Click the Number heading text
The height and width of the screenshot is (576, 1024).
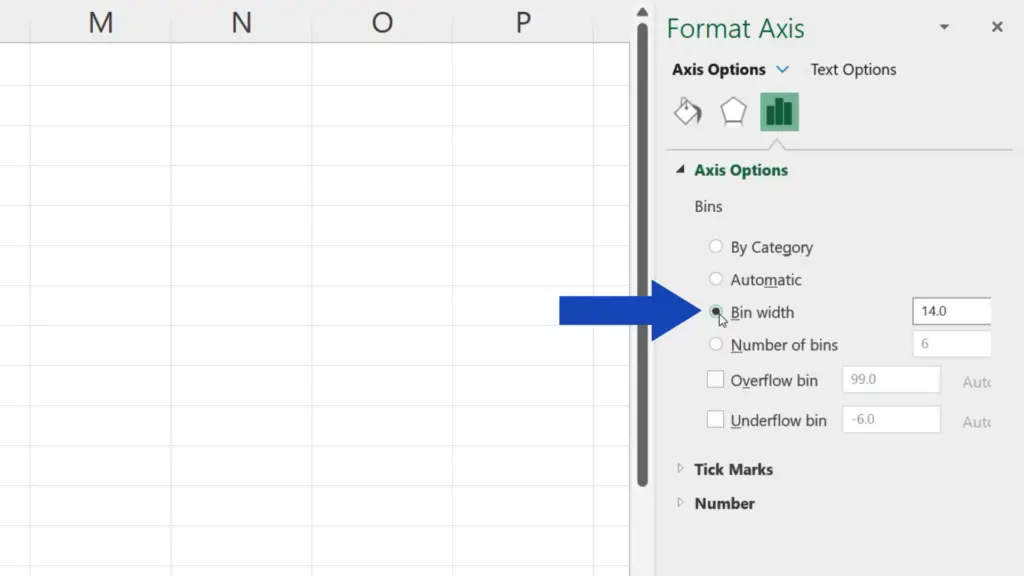click(724, 503)
